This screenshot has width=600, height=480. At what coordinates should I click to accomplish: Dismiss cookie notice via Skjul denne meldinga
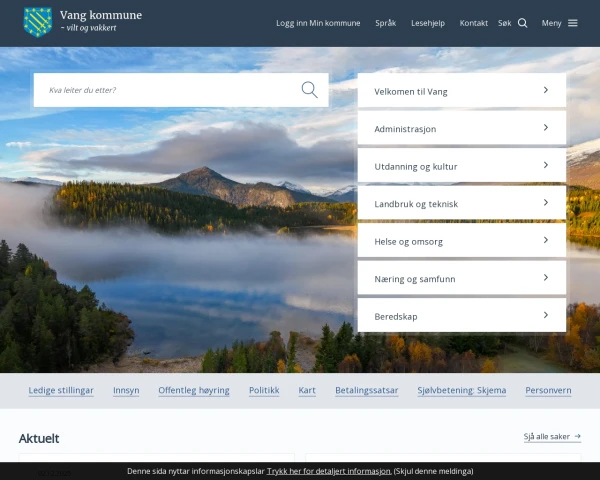433,471
